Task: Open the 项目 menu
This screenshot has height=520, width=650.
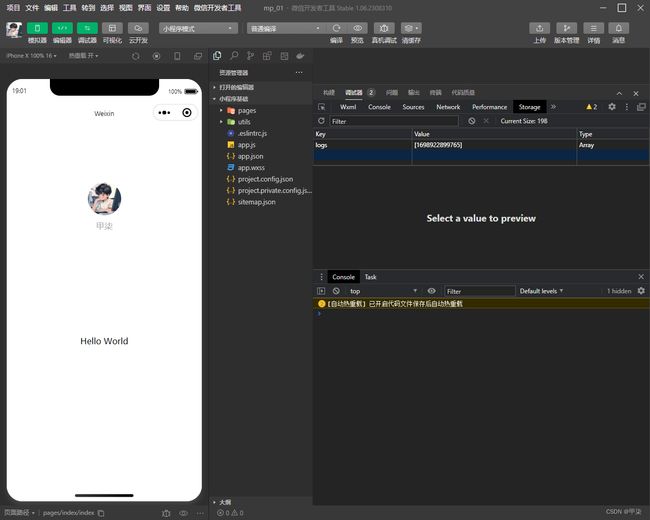Action: [13, 7]
